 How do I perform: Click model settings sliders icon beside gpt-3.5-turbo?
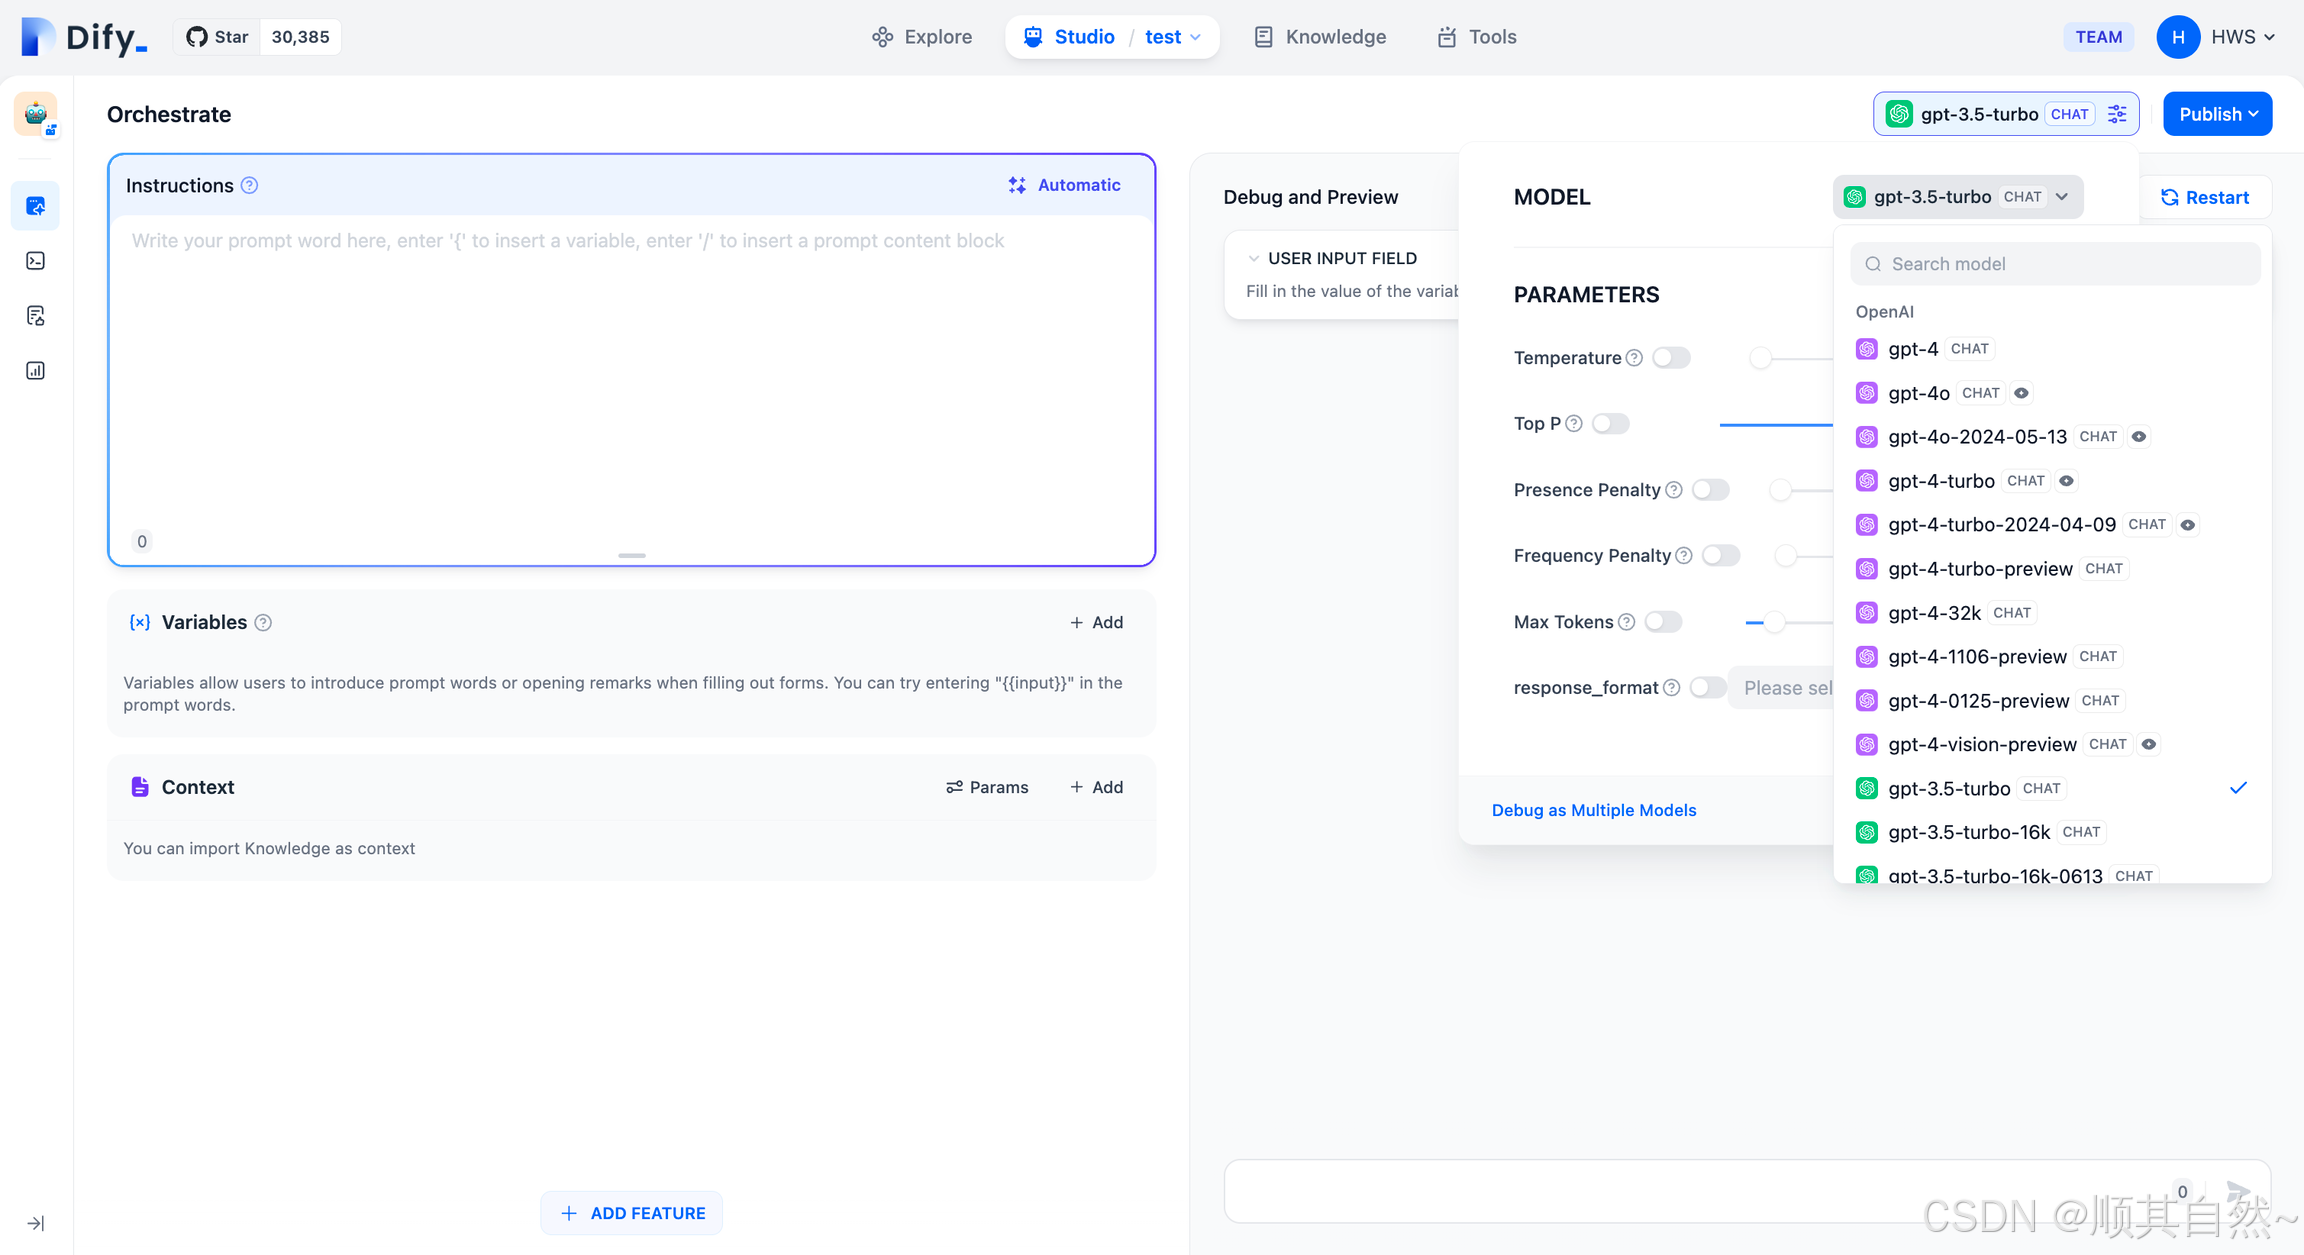coord(2117,114)
